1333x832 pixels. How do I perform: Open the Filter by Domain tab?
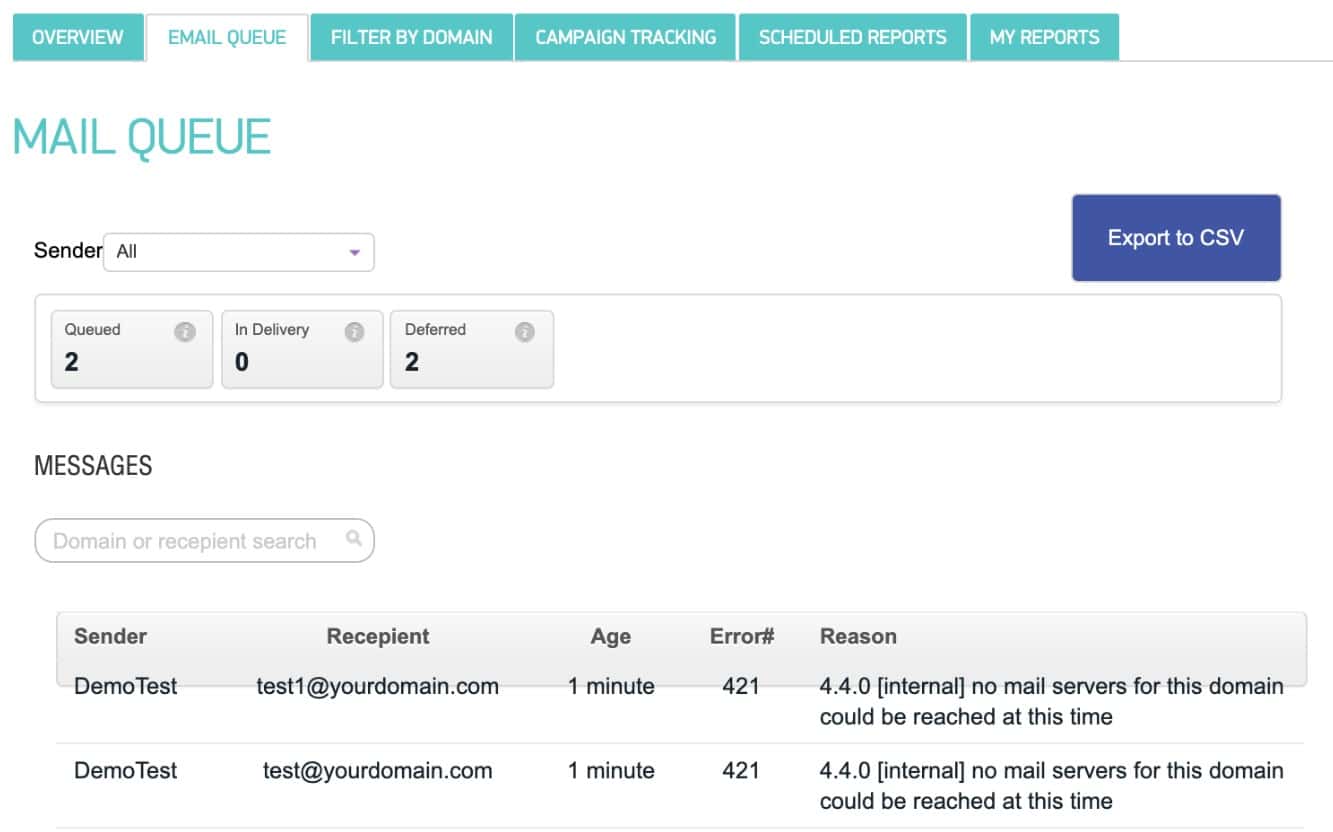tap(411, 36)
